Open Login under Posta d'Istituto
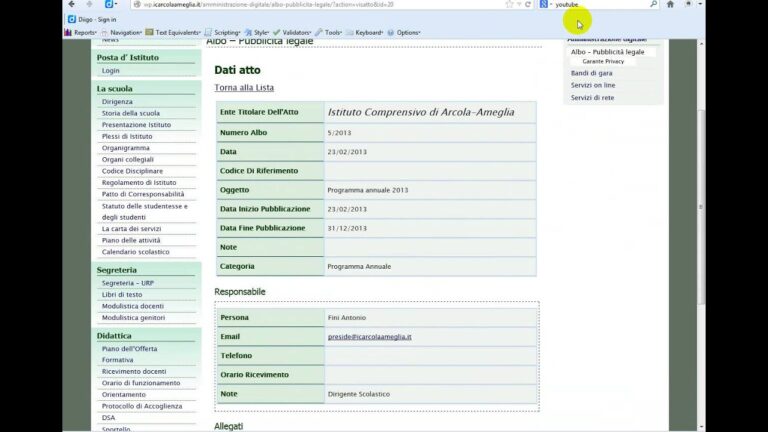This screenshot has width=768, height=432. (111, 71)
